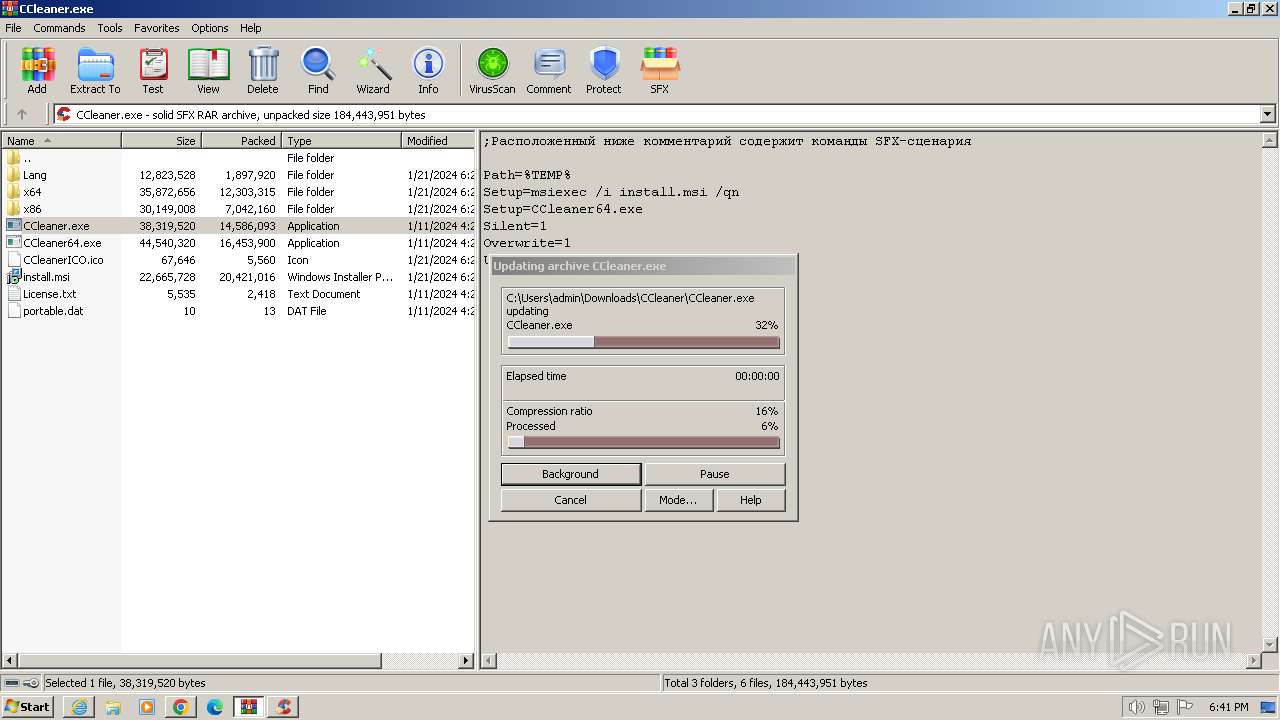Select CCleaner64.exe in file list
The height and width of the screenshot is (720, 1280).
238,243
